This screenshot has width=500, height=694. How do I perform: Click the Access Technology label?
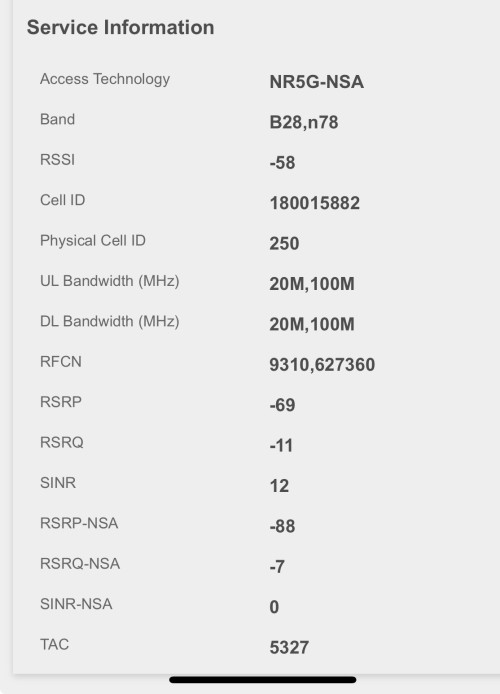[x=105, y=79]
